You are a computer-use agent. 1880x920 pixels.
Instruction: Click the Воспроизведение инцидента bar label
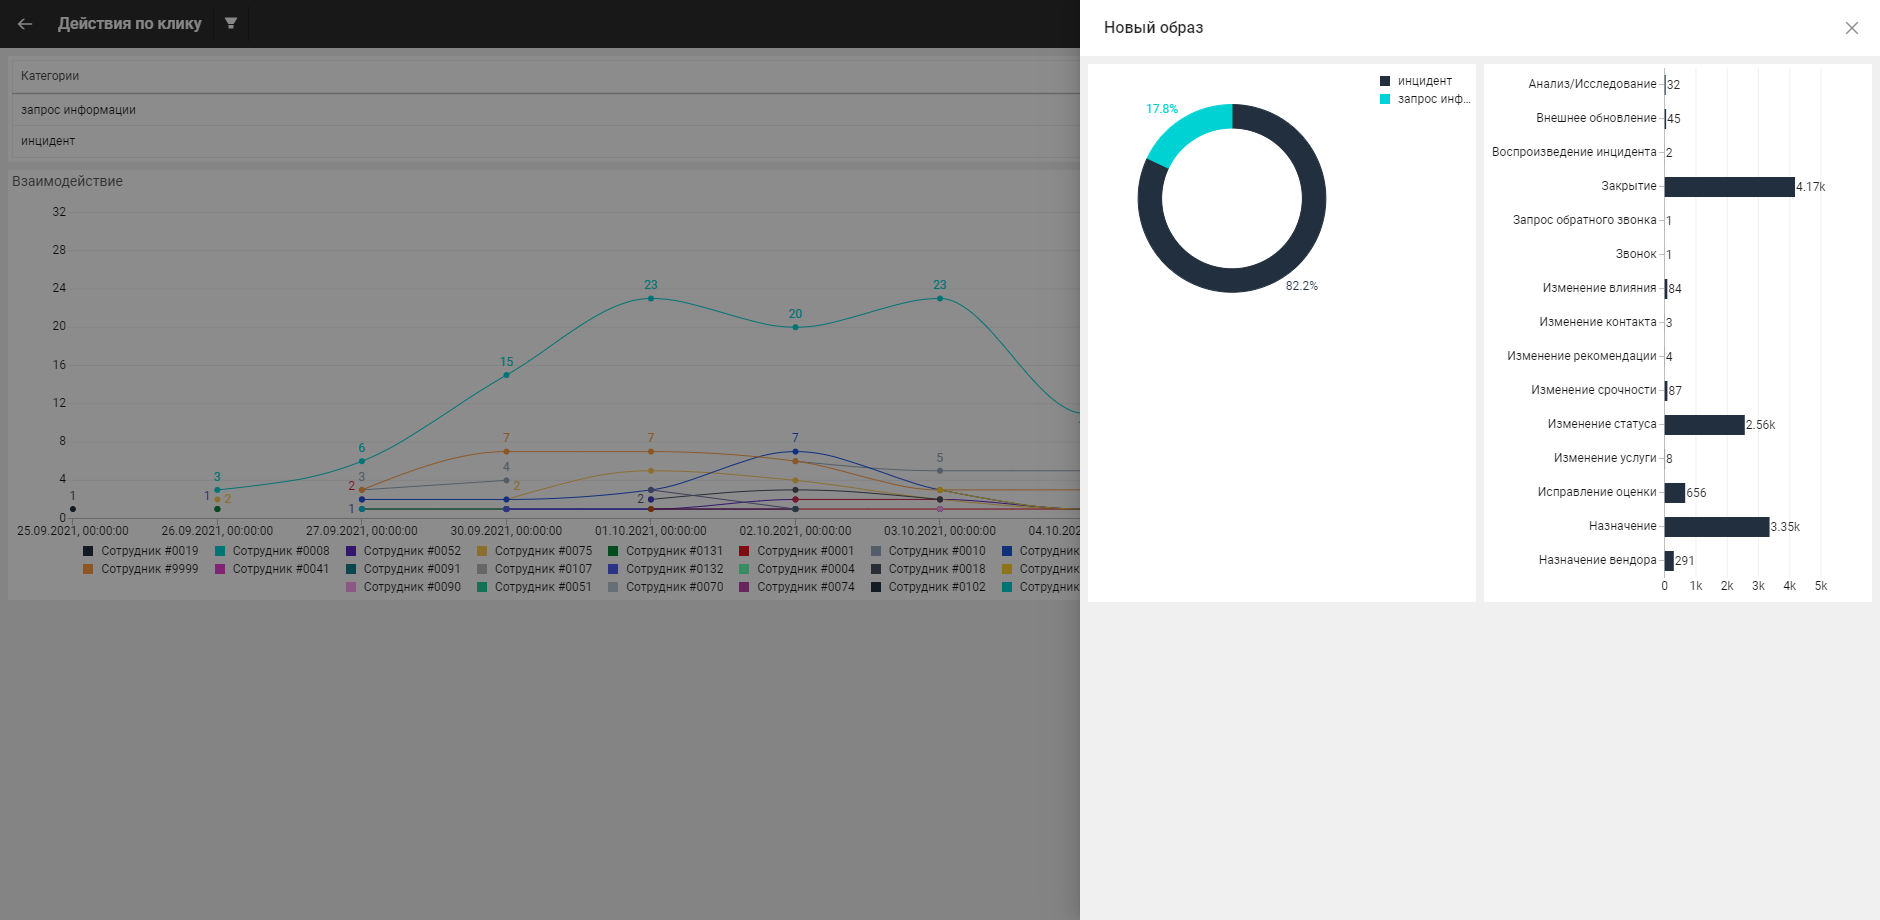(x=1574, y=152)
